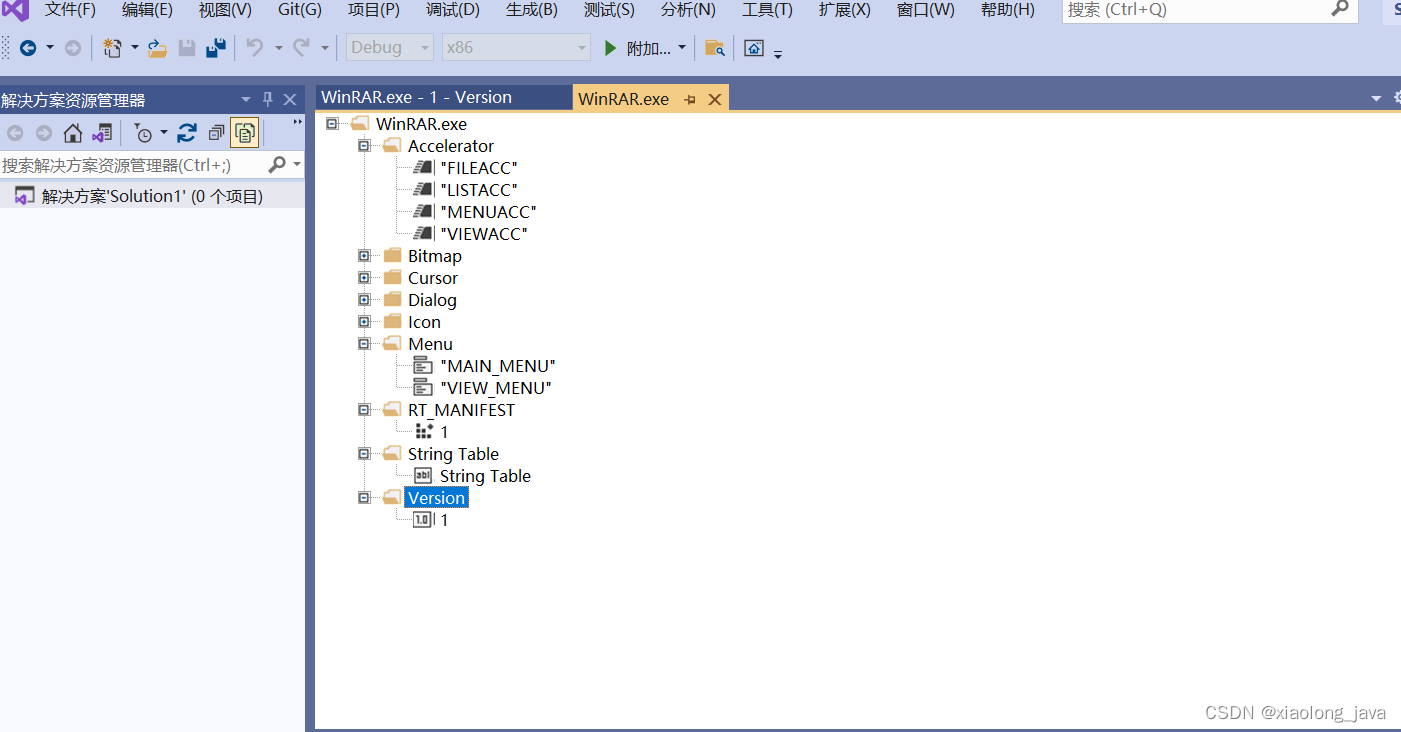Click the find in files icon
The image size is (1401, 732).
pos(715,48)
